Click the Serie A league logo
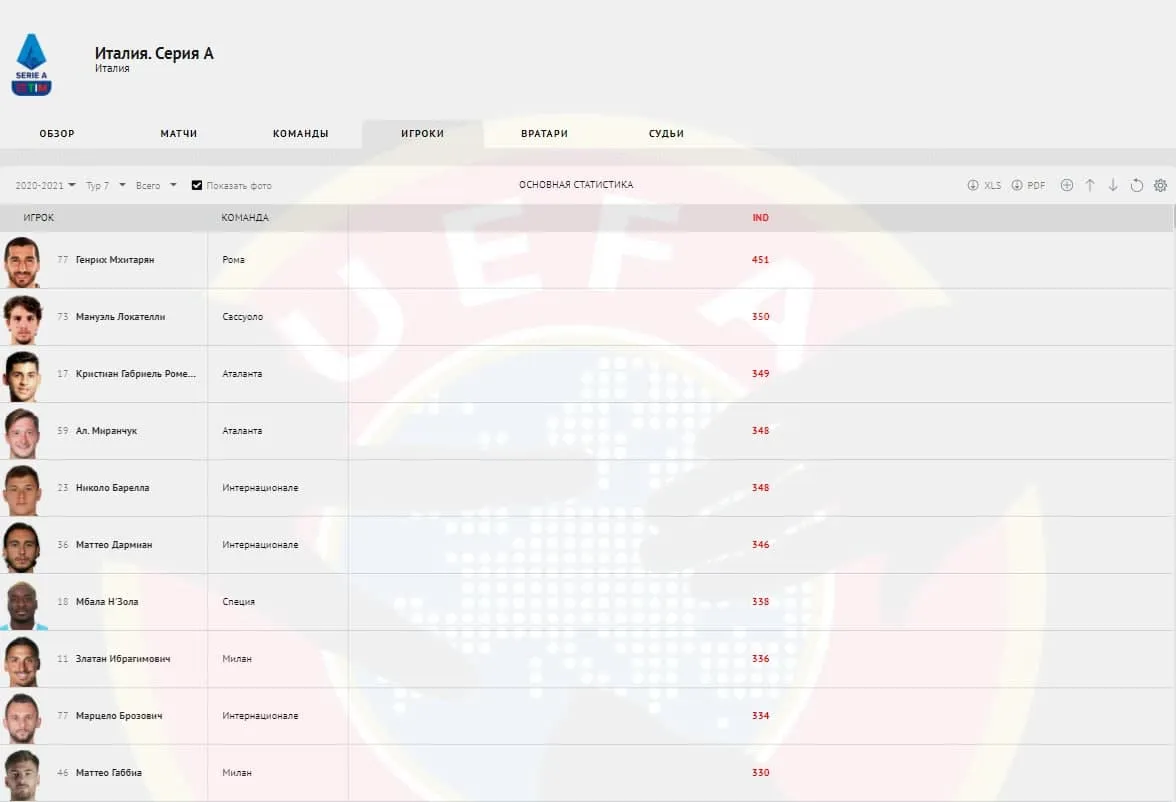1176x802 pixels. pos(32,64)
